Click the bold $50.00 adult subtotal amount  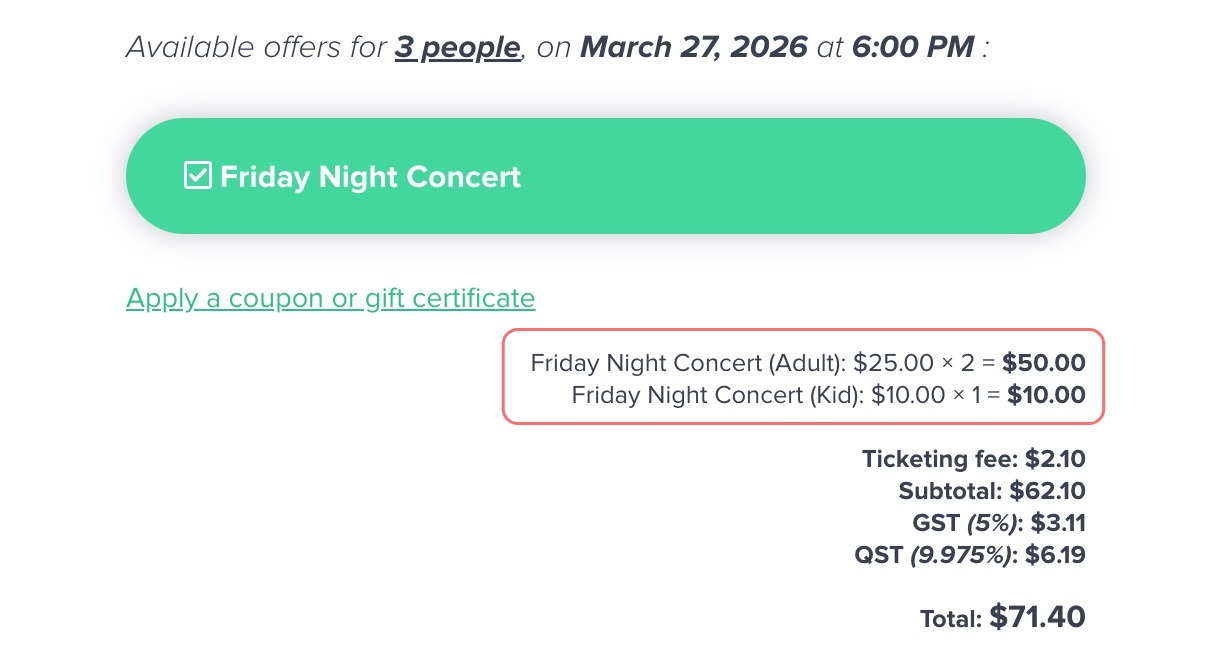click(x=1043, y=362)
